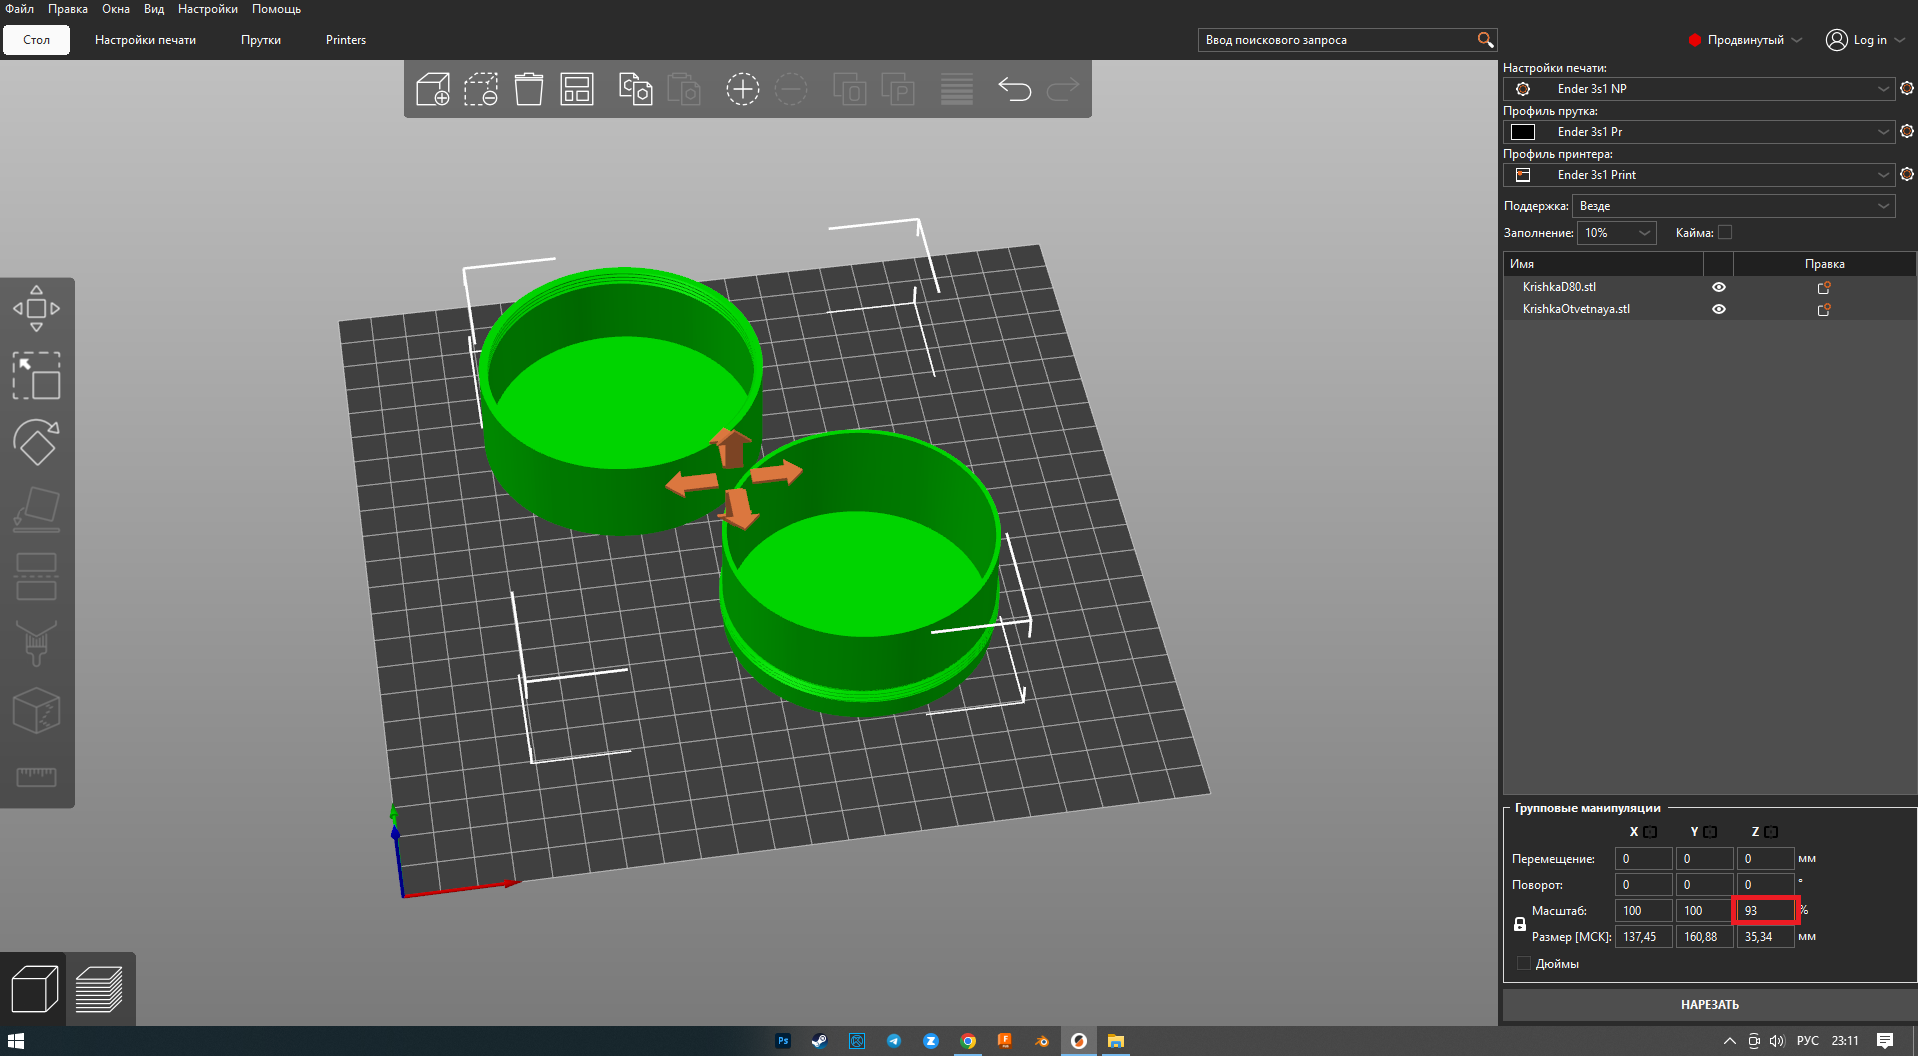This screenshot has width=1918, height=1056.
Task: Select the Rotate gizmo tool
Action: tap(36, 442)
